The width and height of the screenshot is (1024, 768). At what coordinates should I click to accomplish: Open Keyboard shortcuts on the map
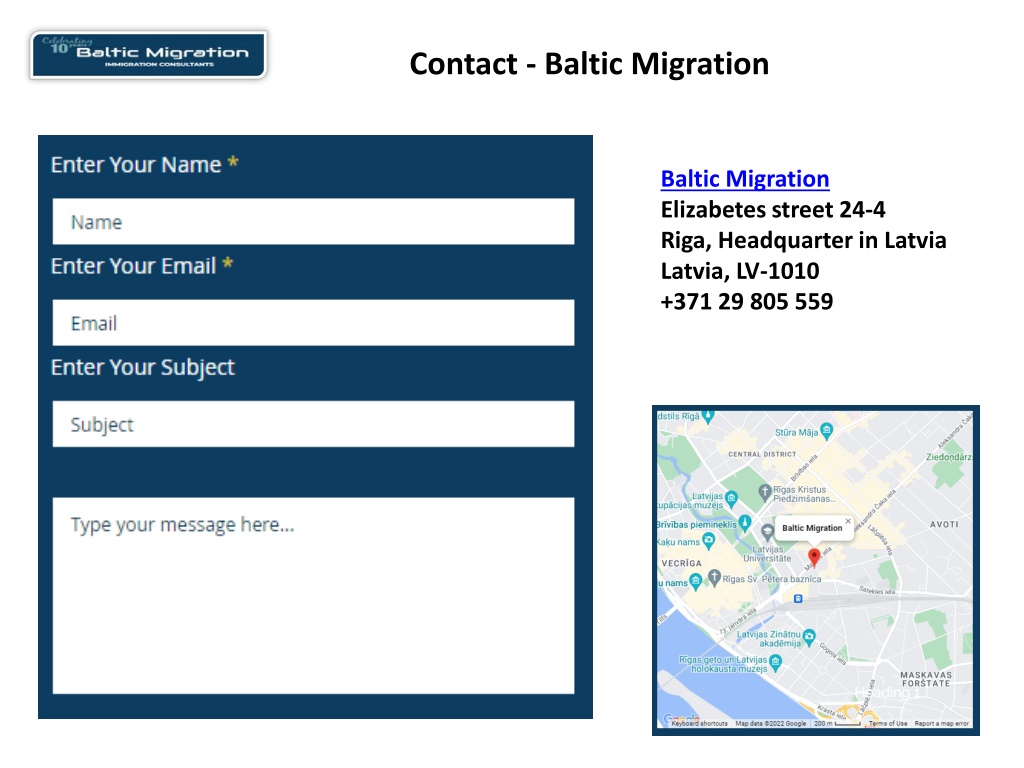point(699,723)
